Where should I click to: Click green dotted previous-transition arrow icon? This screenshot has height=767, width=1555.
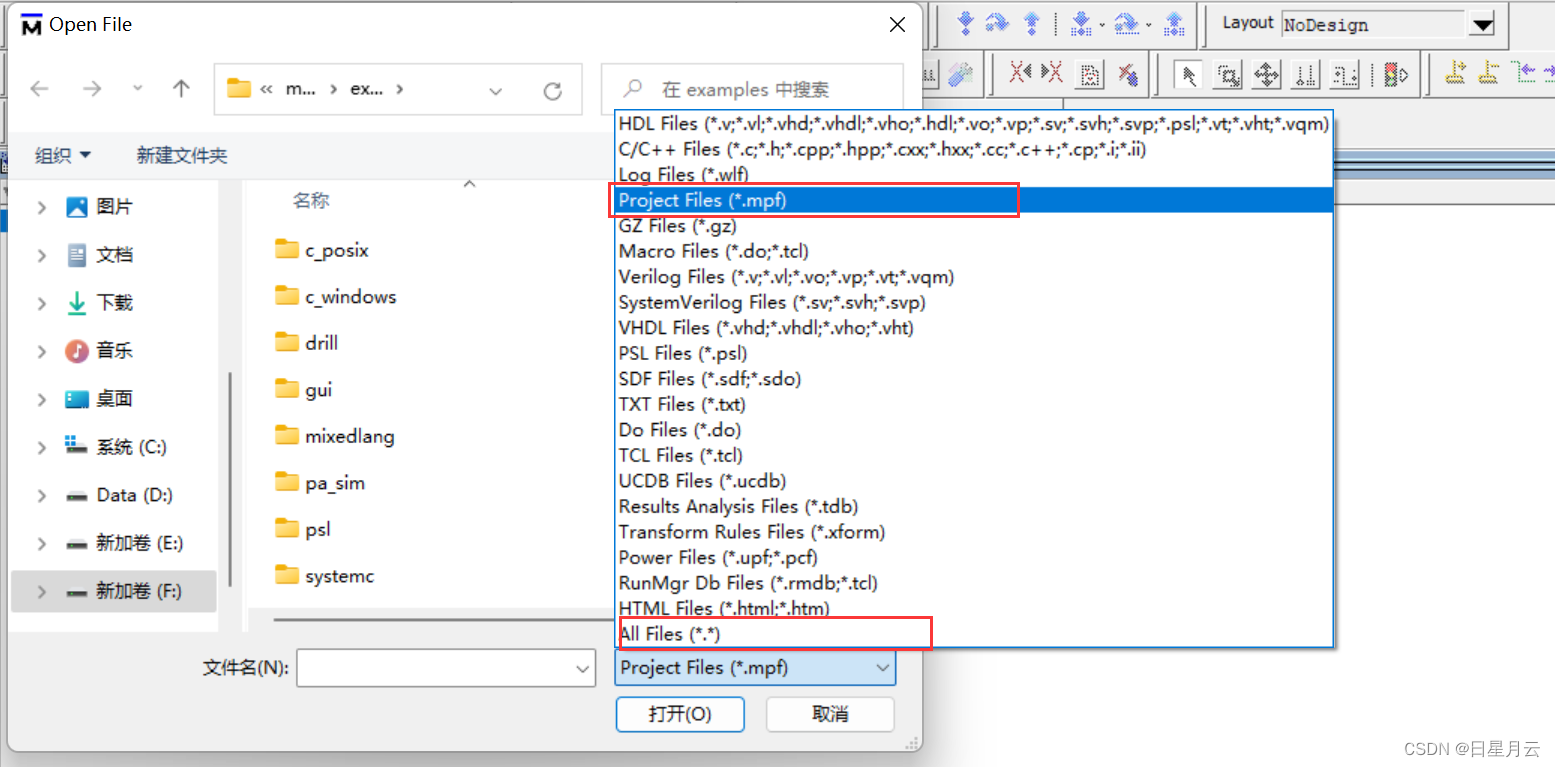pos(1523,72)
